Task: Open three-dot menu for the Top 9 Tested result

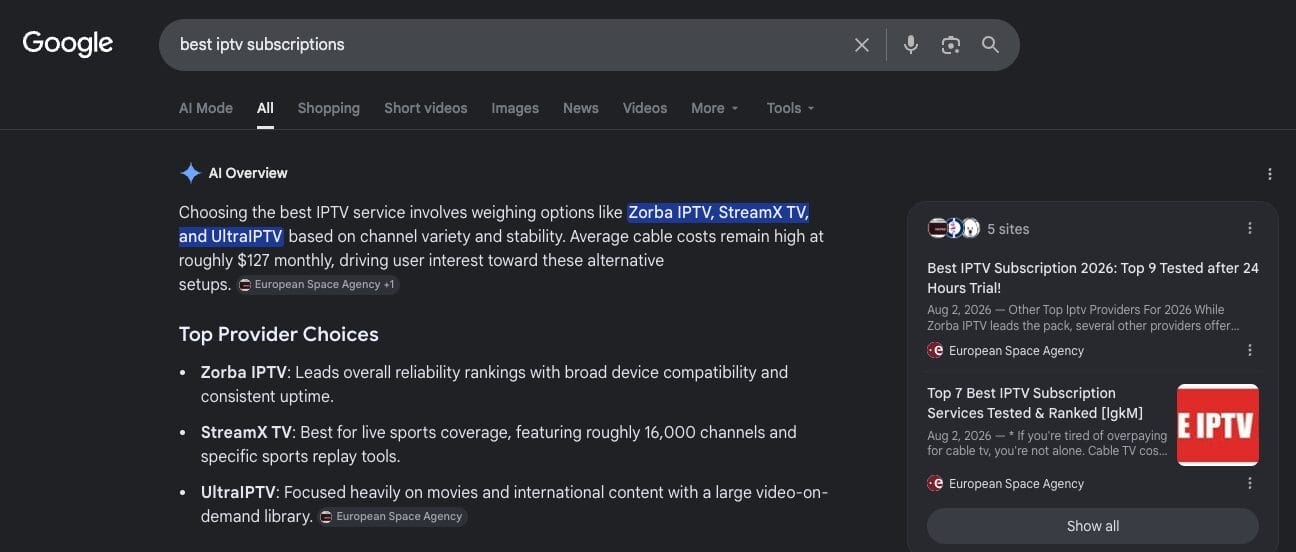Action: tap(1250, 350)
